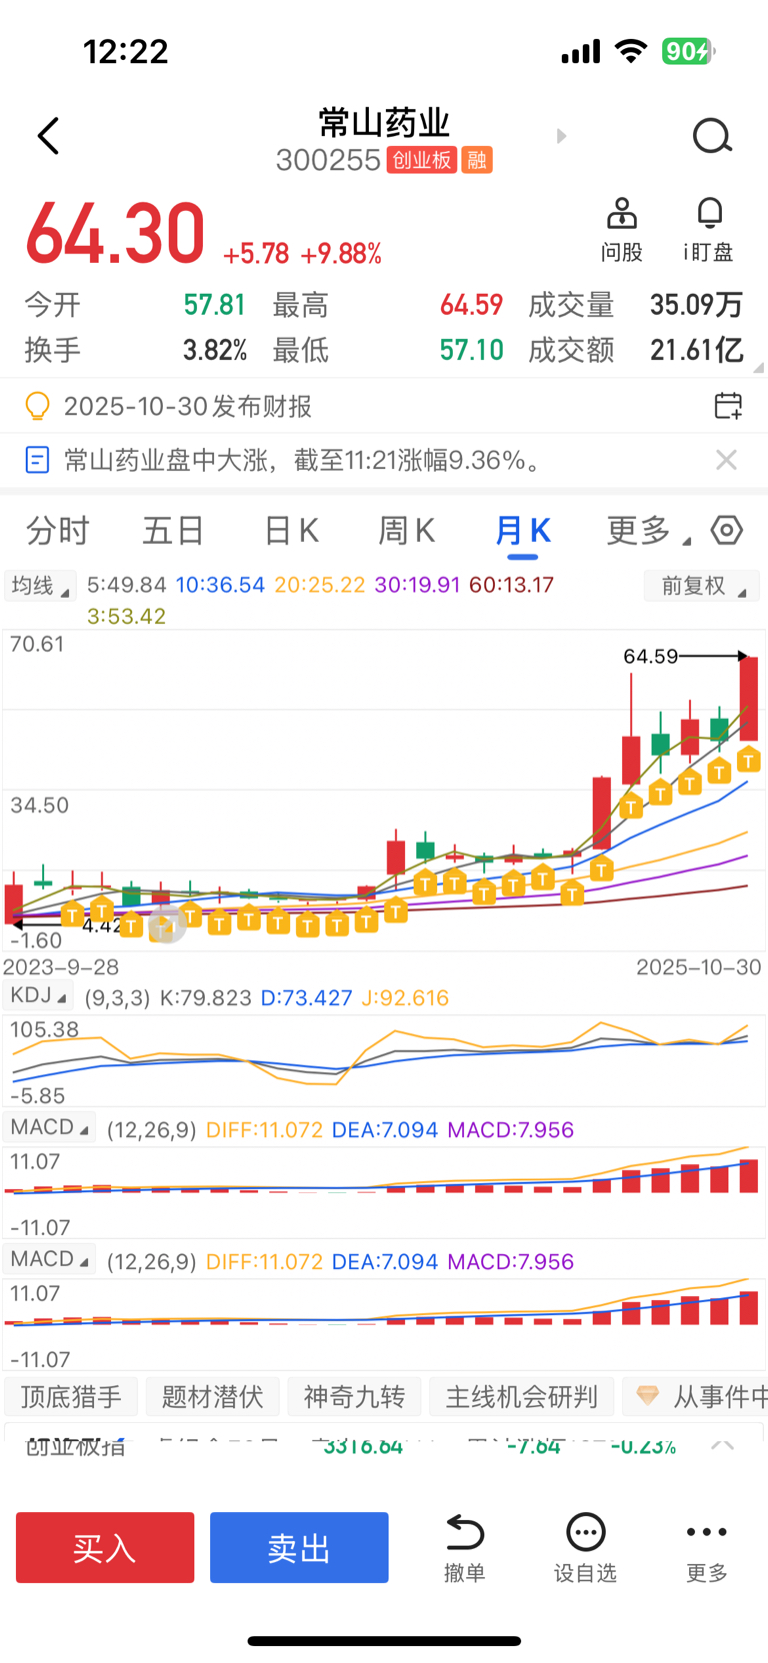Tap 成交额 21.61亿 value
Image resolution: width=768 pixels, height=1663 pixels.
[697, 350]
